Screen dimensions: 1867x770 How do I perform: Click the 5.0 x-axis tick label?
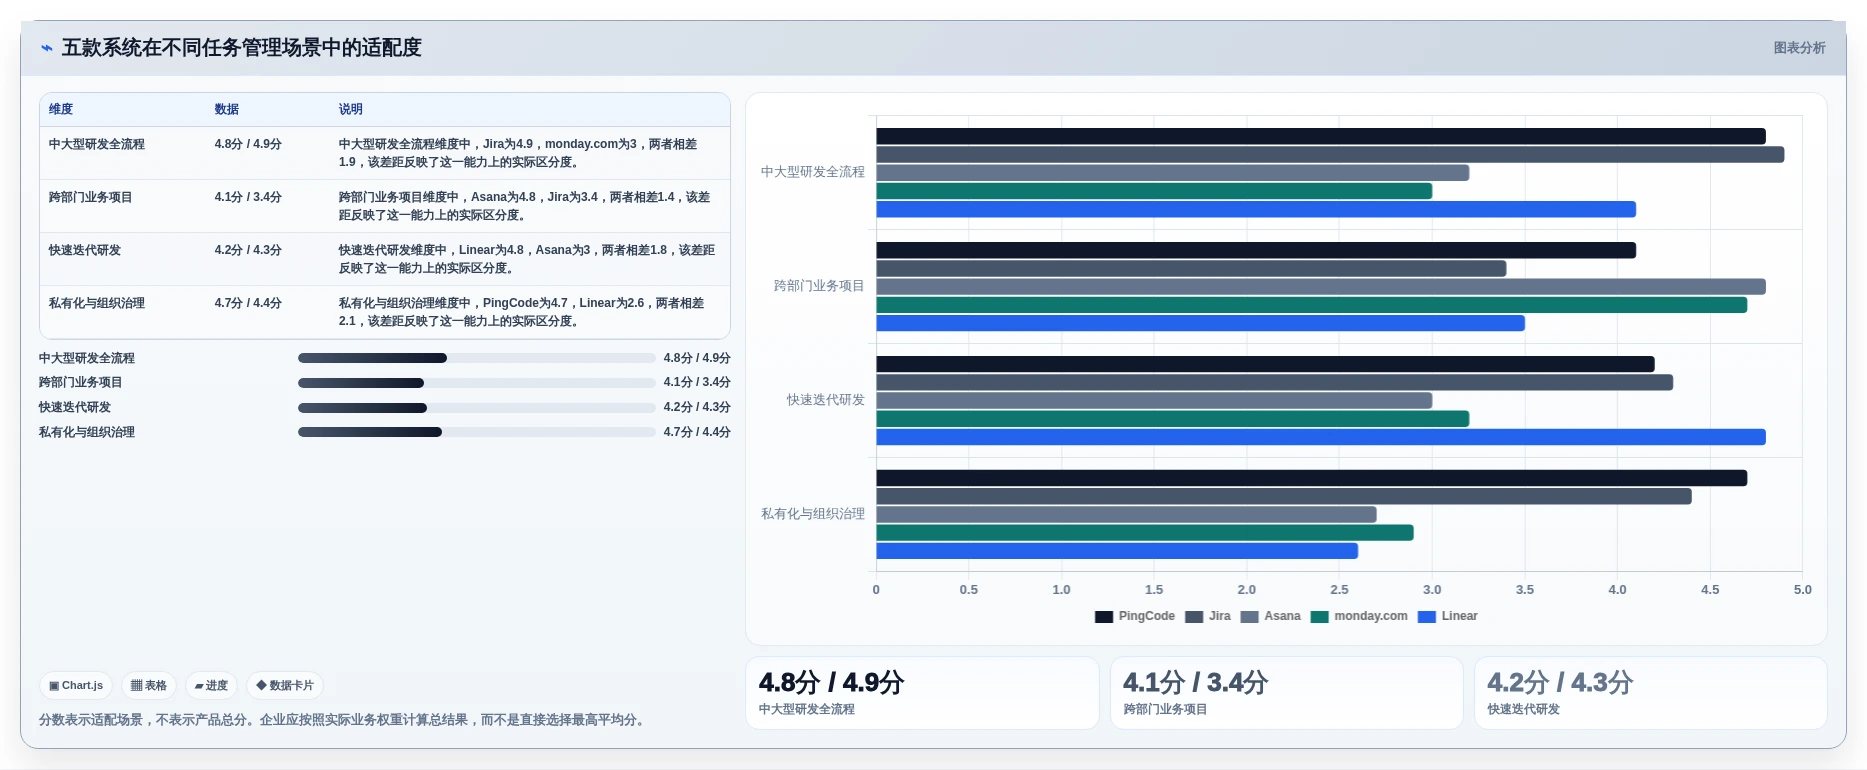[x=1802, y=590]
